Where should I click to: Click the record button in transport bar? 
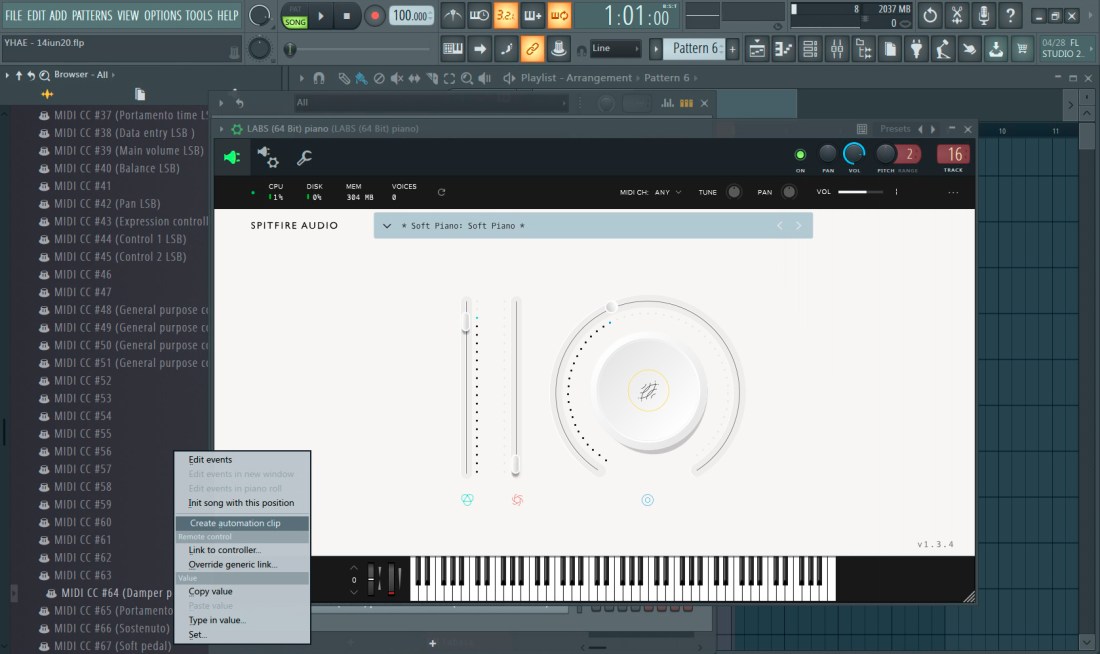tap(375, 16)
